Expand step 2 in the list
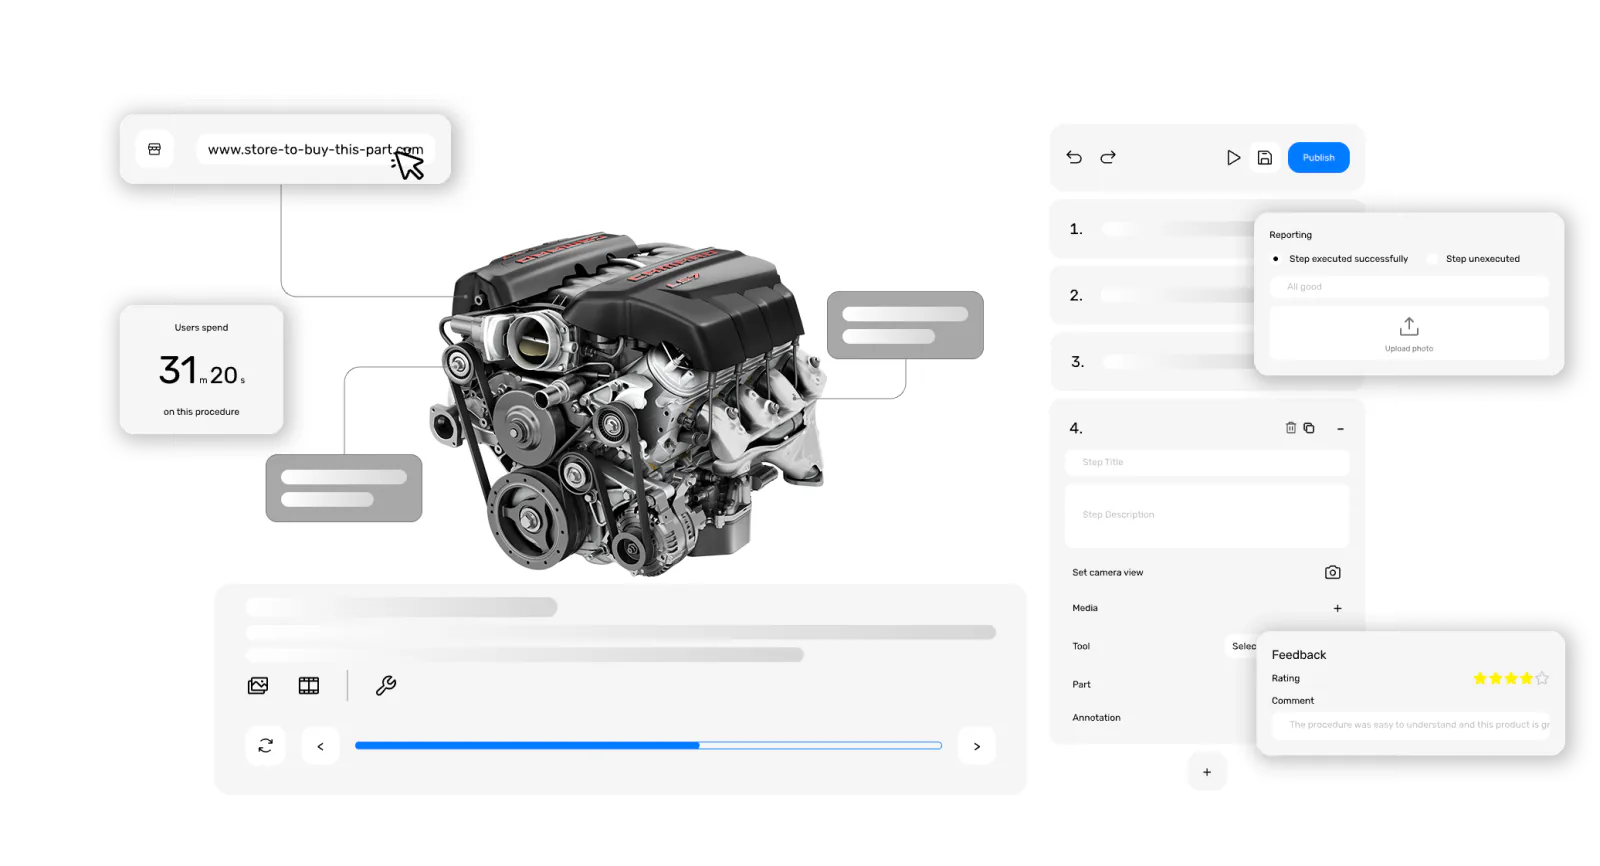 1153,295
